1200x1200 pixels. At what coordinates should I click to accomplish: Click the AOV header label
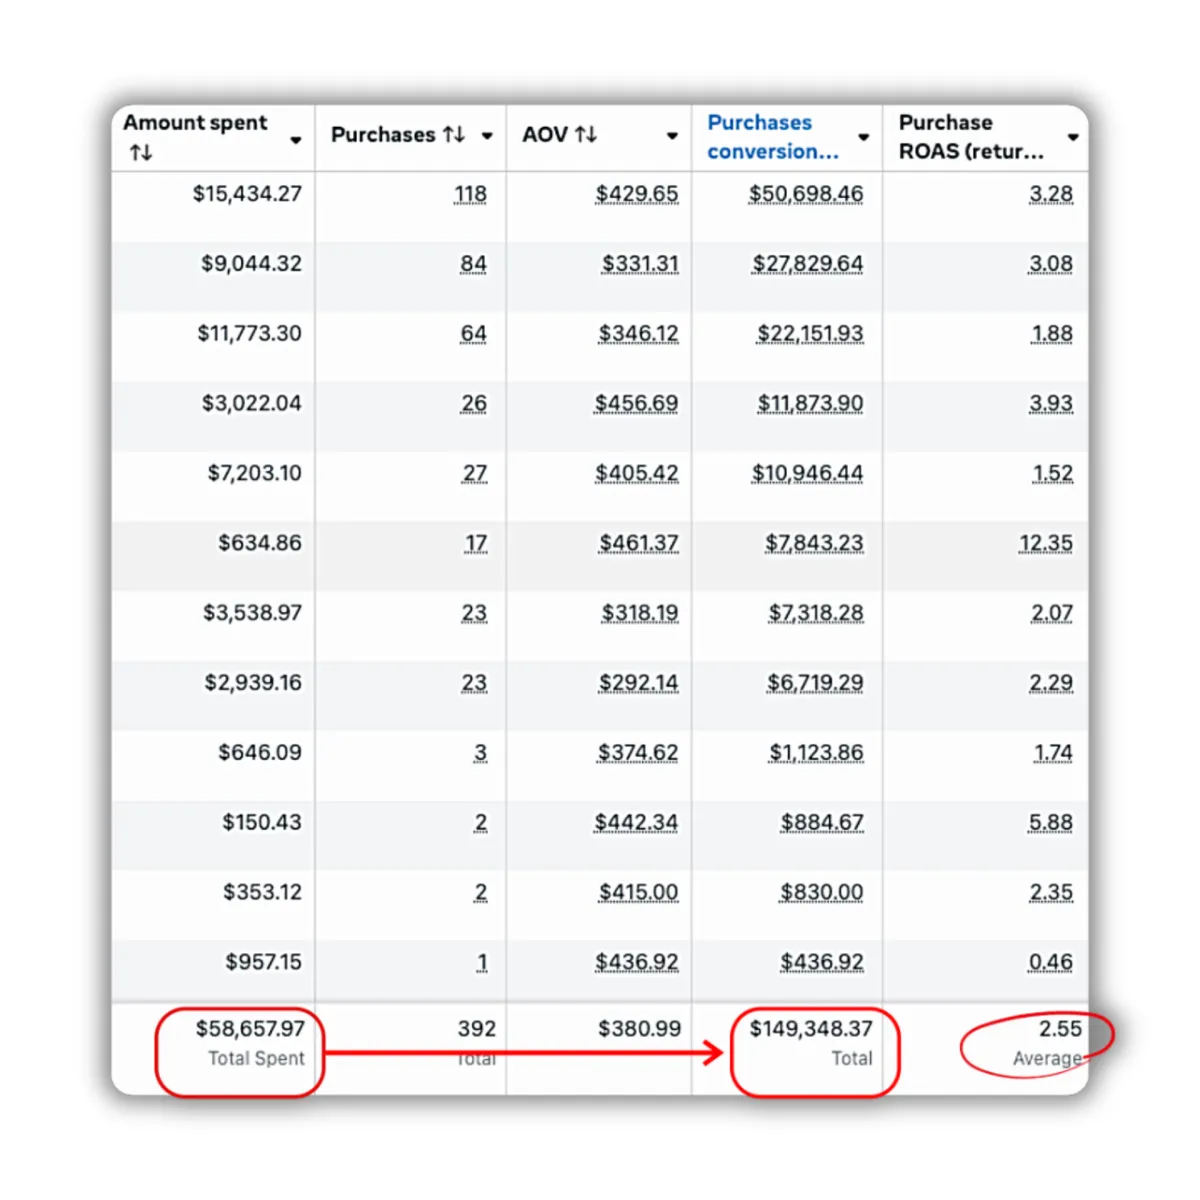[545, 134]
